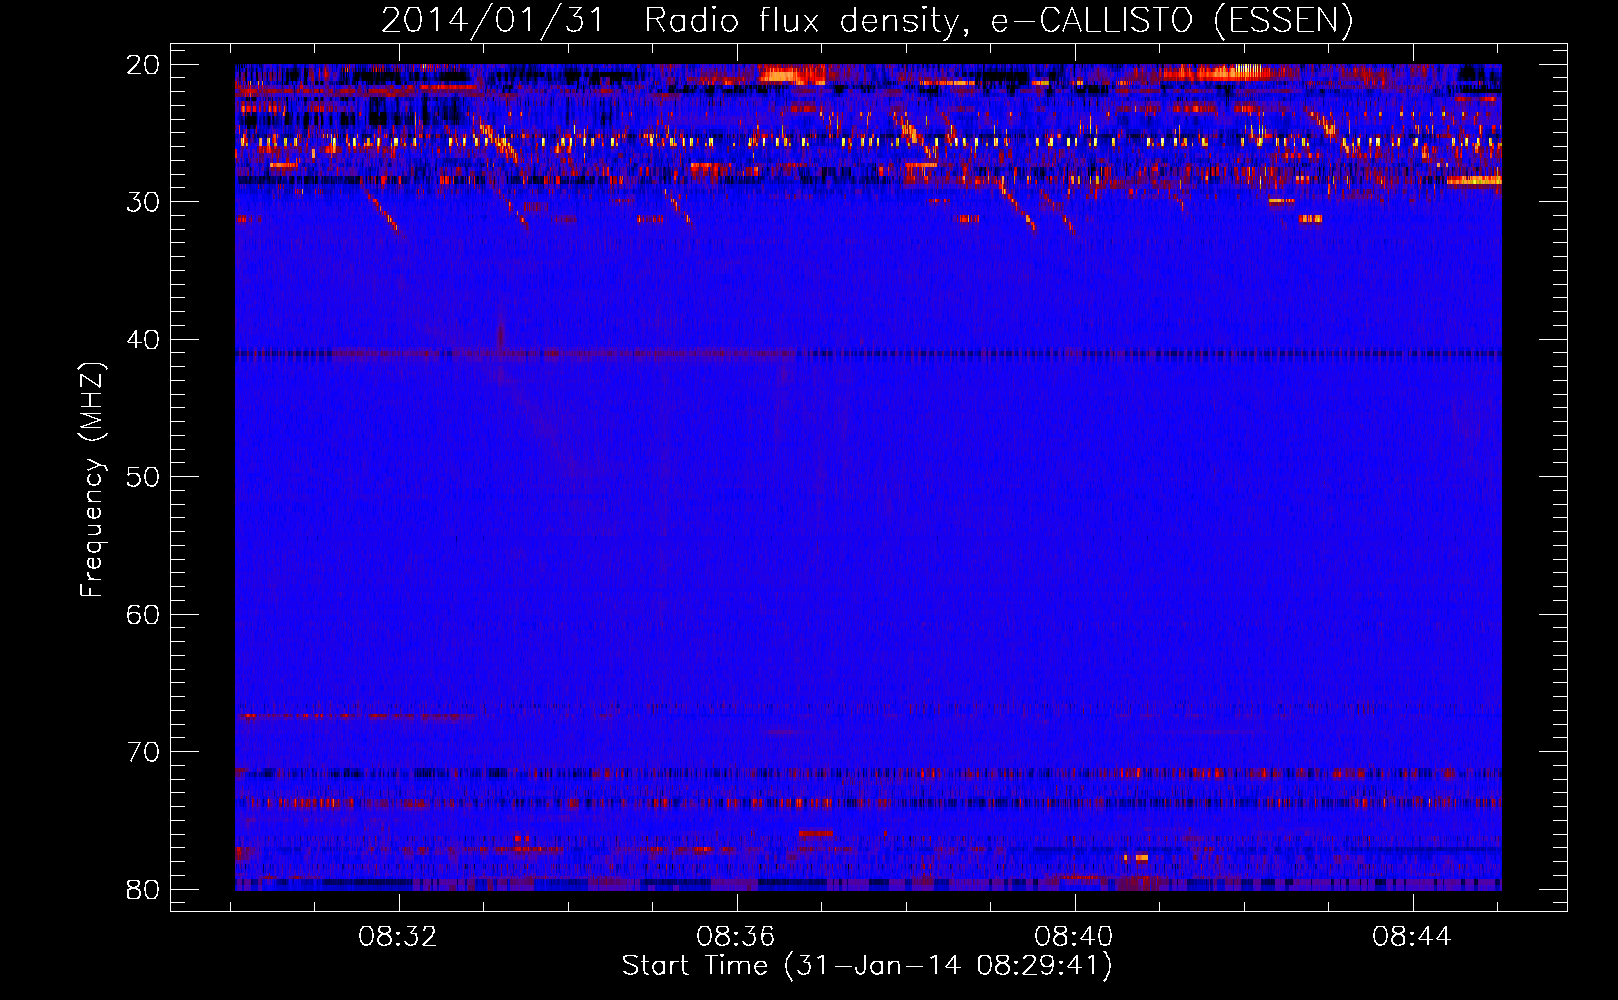Select the 60 MHz frequency tick label
Screen dimensions: 1618x1000
[x=144, y=614]
